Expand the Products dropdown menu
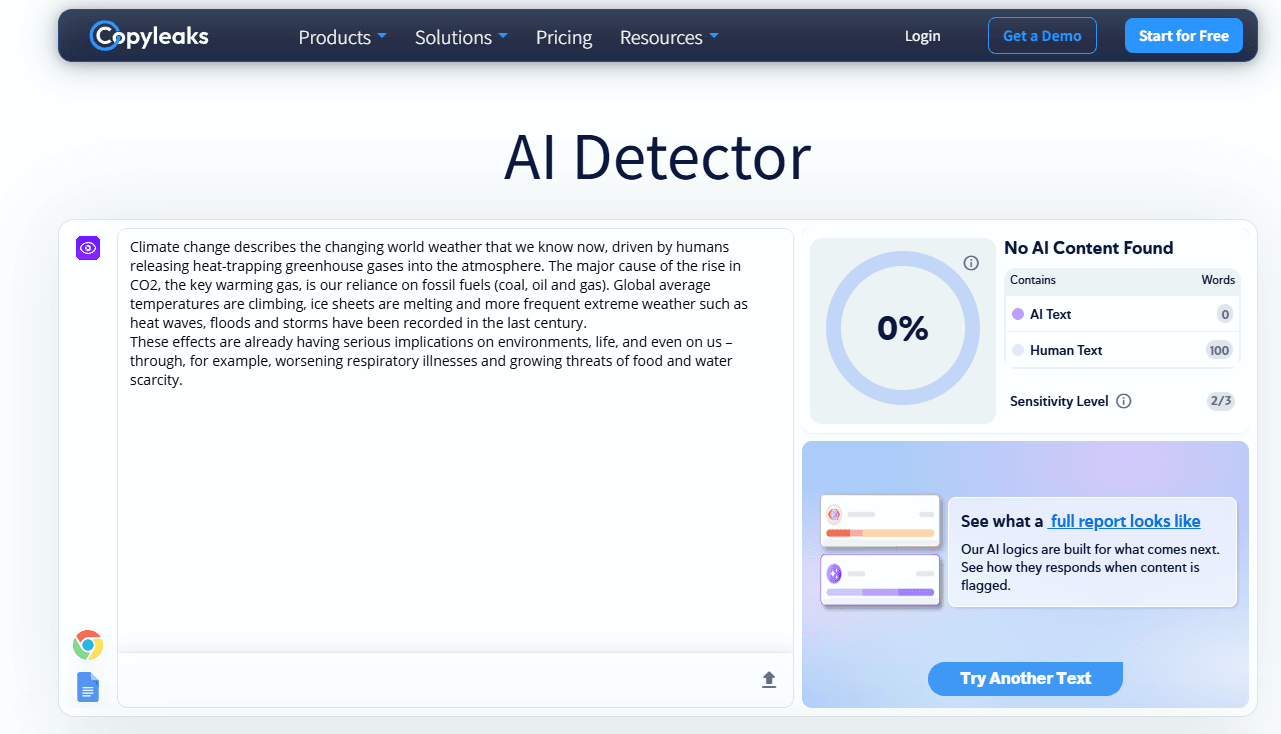 (342, 37)
